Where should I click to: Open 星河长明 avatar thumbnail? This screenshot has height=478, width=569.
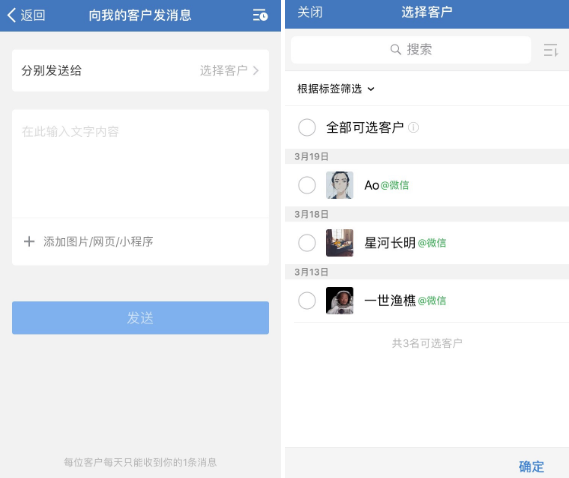click(339, 243)
